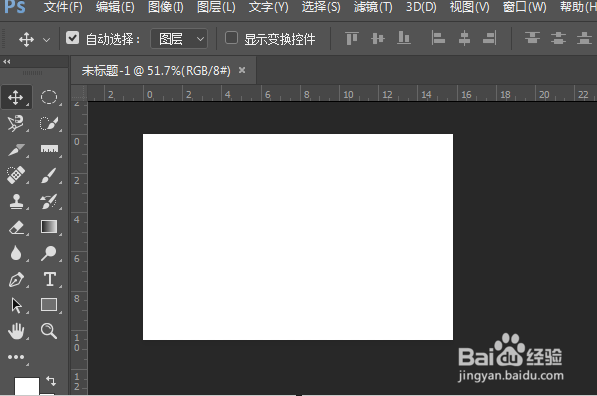
Task: Click the Photoshop Ps logo
Action: (15, 6)
